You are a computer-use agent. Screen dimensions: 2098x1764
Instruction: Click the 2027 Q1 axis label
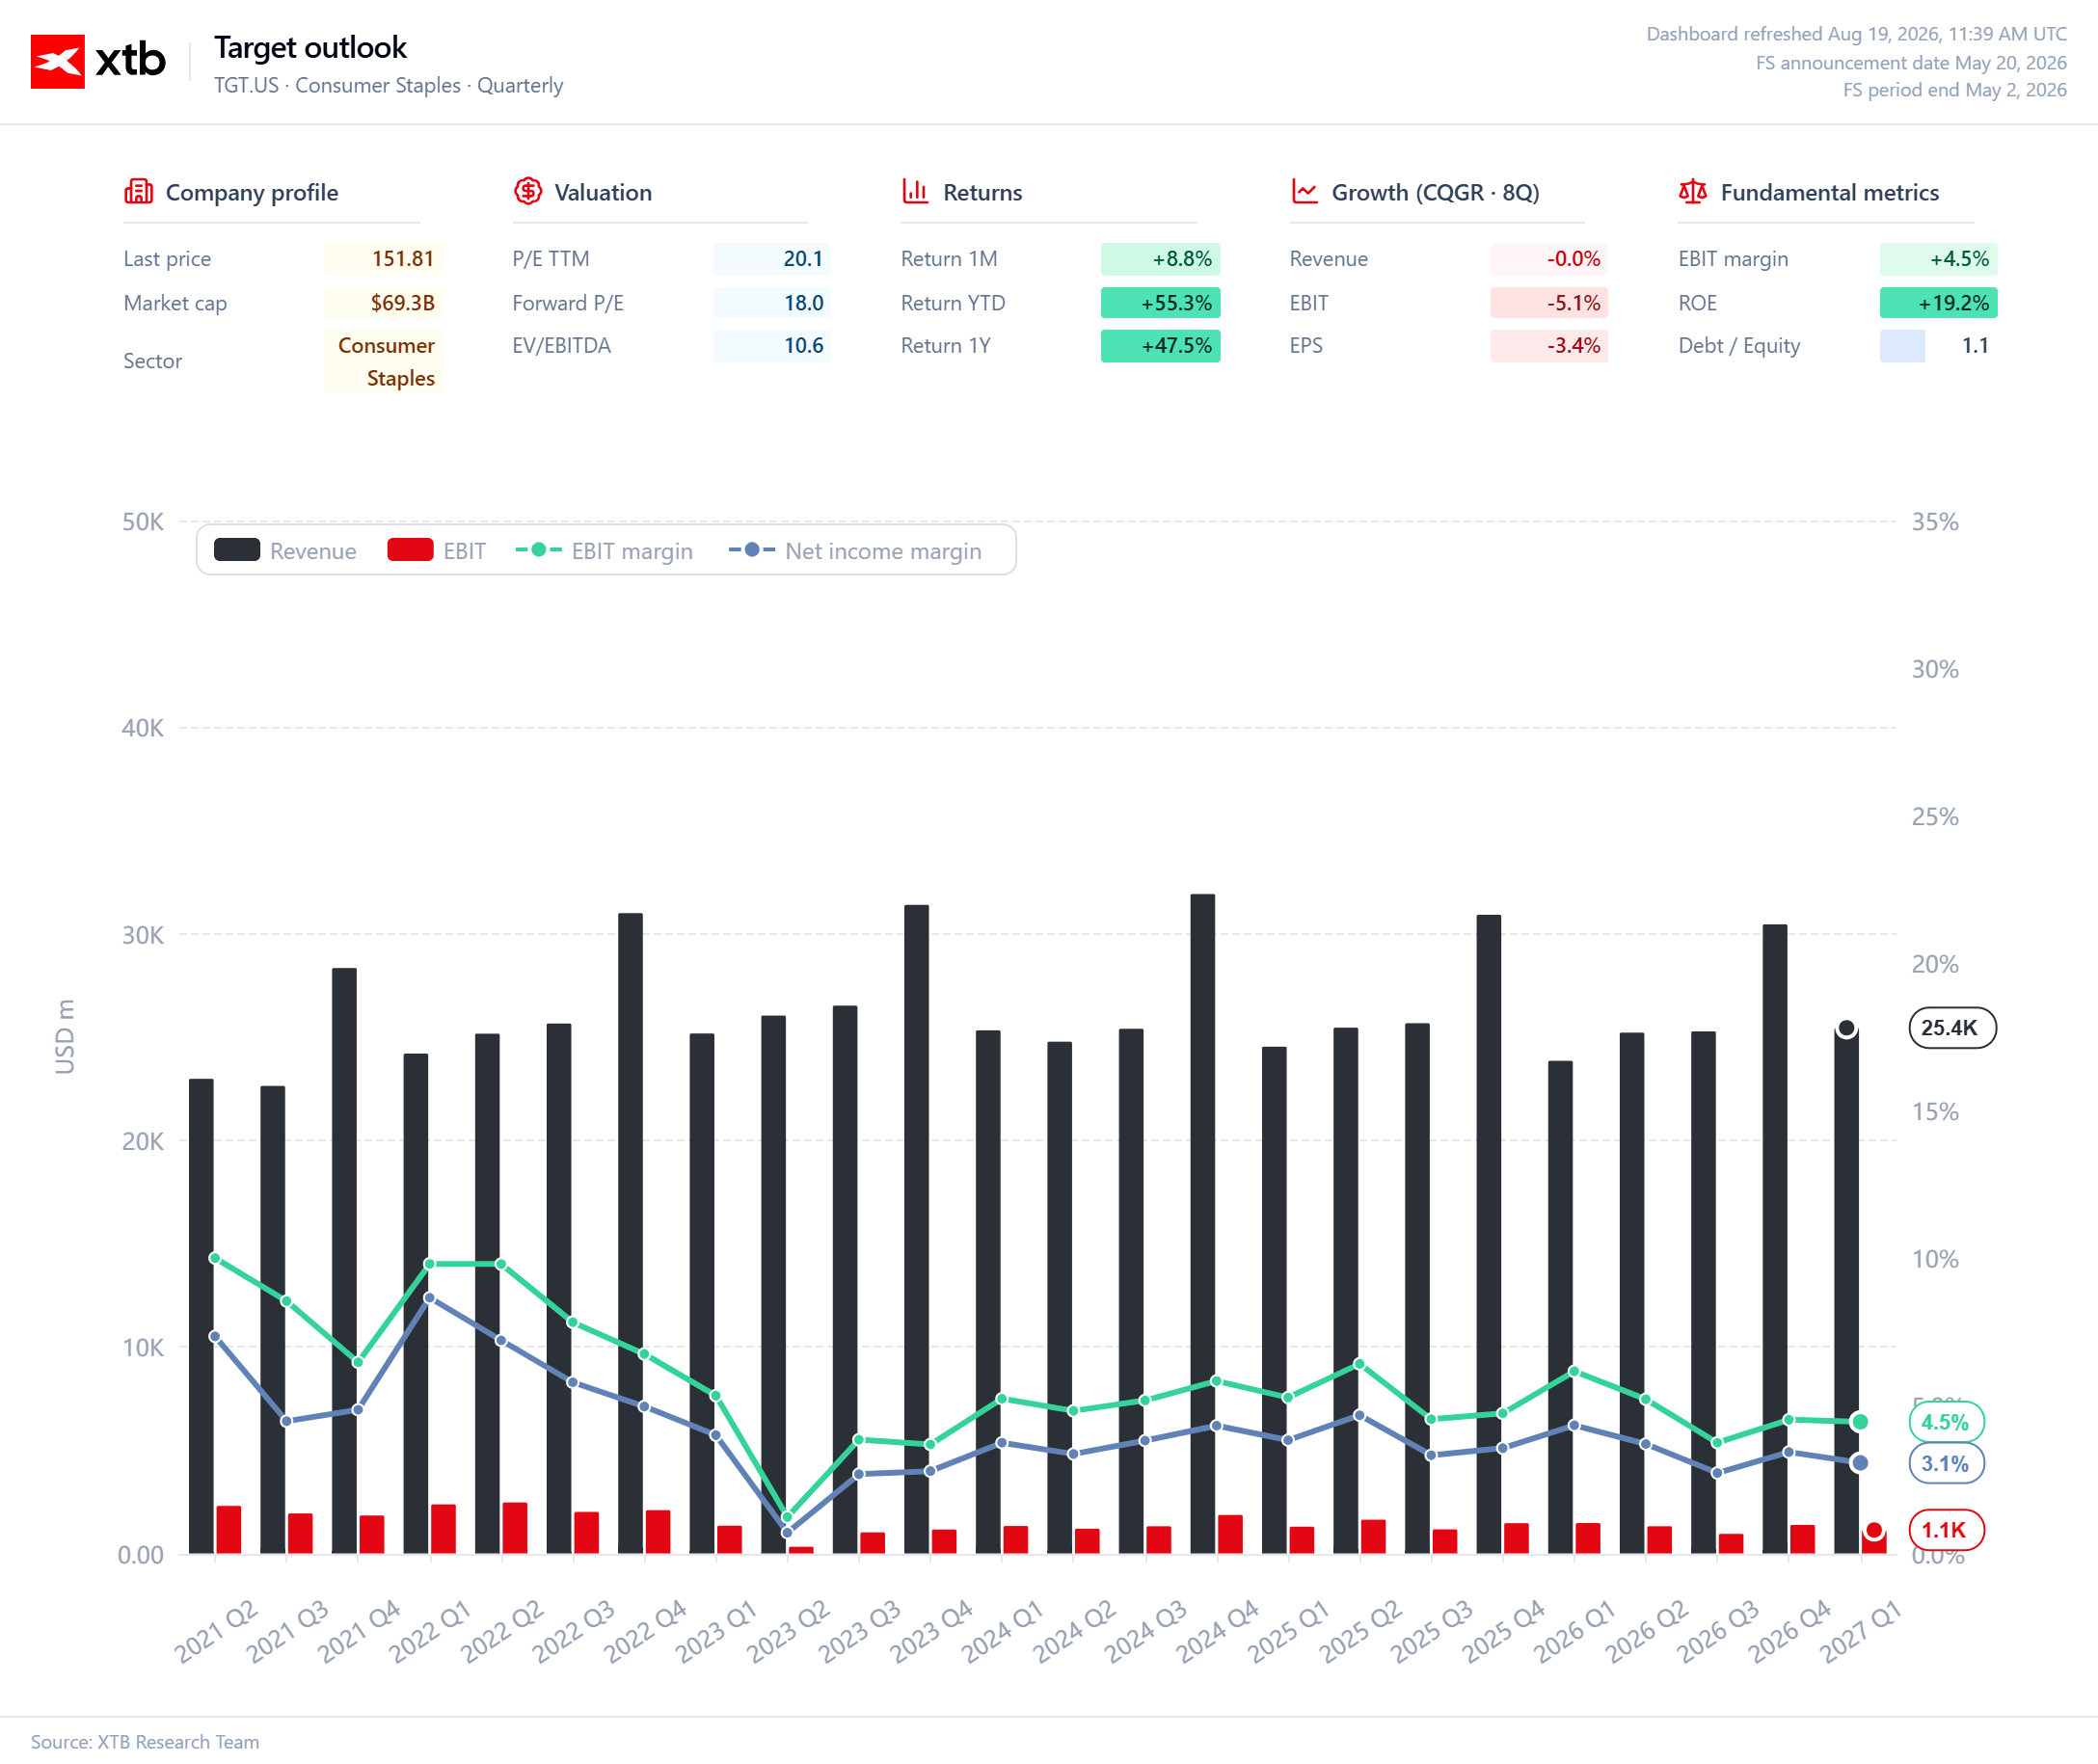(1861, 1631)
